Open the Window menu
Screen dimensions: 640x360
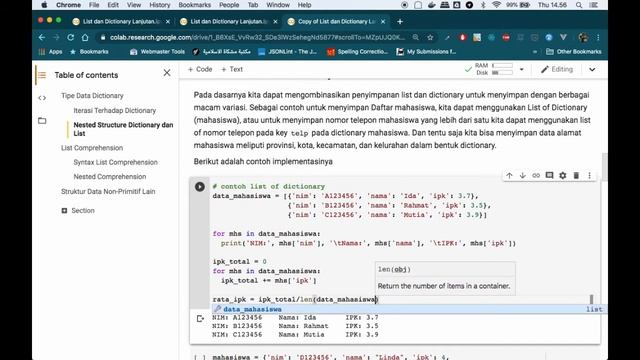pyautogui.click(x=278, y=5)
